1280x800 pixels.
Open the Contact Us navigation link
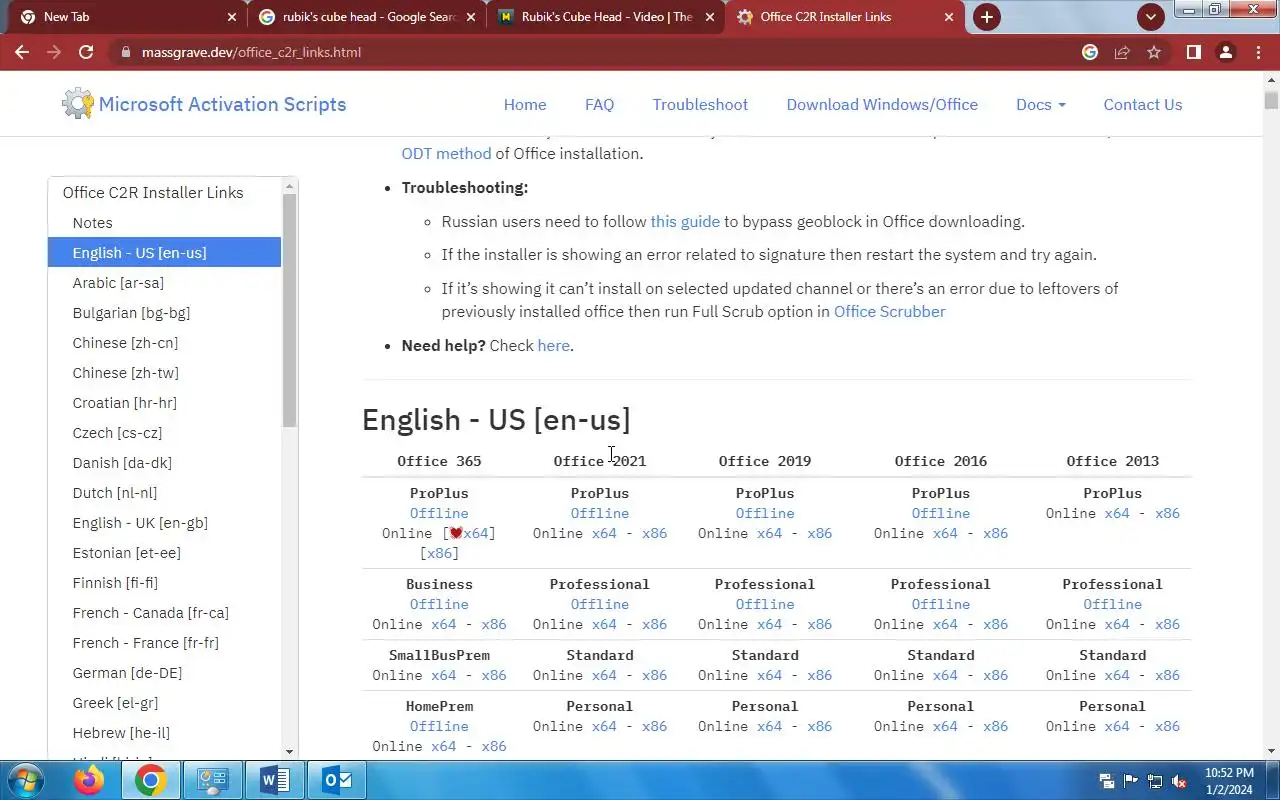point(1142,104)
